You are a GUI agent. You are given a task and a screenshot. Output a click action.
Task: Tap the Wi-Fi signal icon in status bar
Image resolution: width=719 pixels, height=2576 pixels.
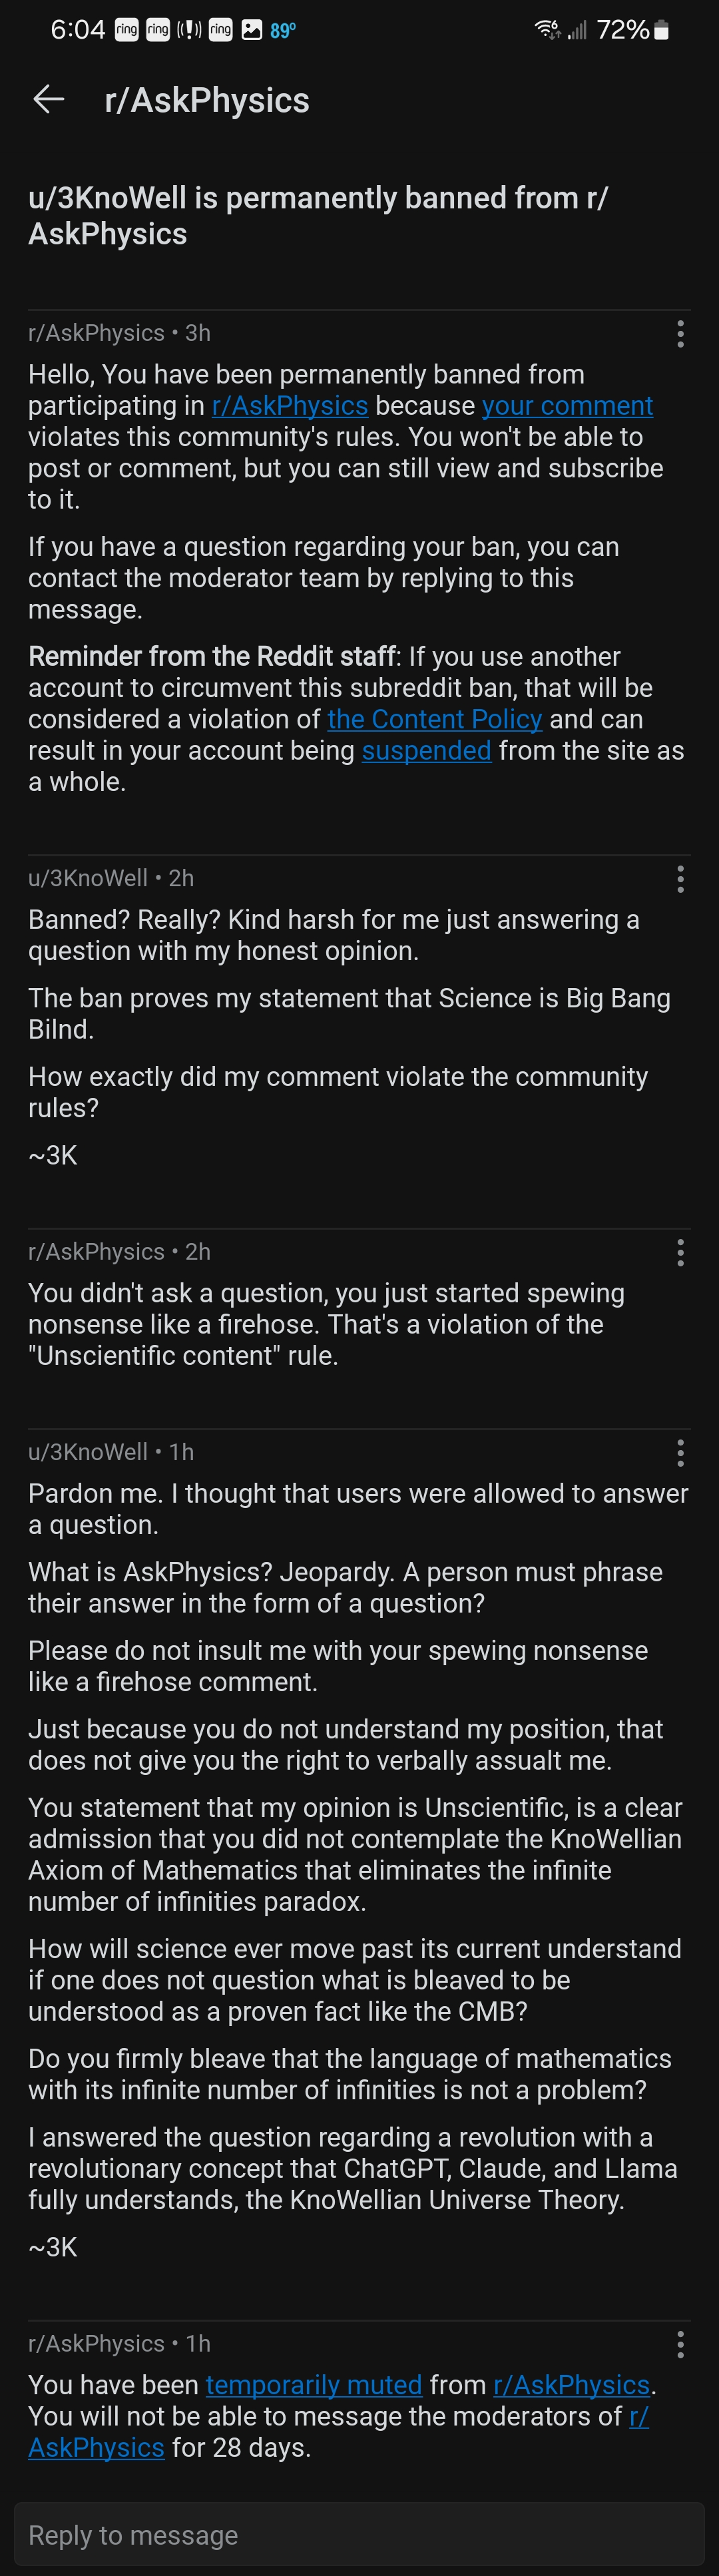click(x=547, y=30)
